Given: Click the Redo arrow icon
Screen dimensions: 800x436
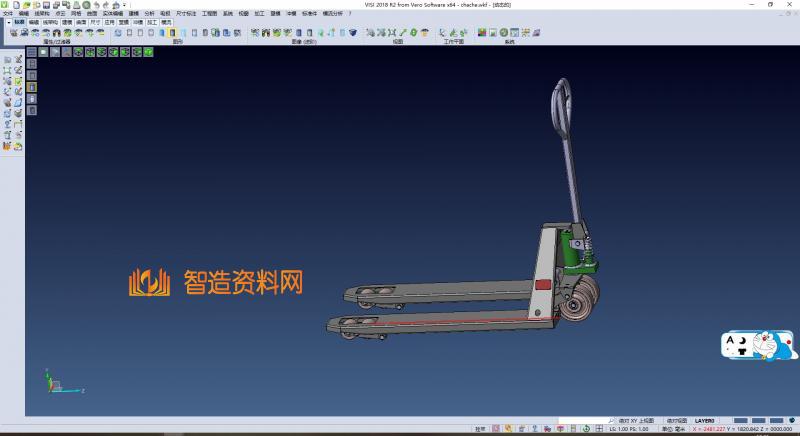Looking at the screenshot, I should [106, 5].
